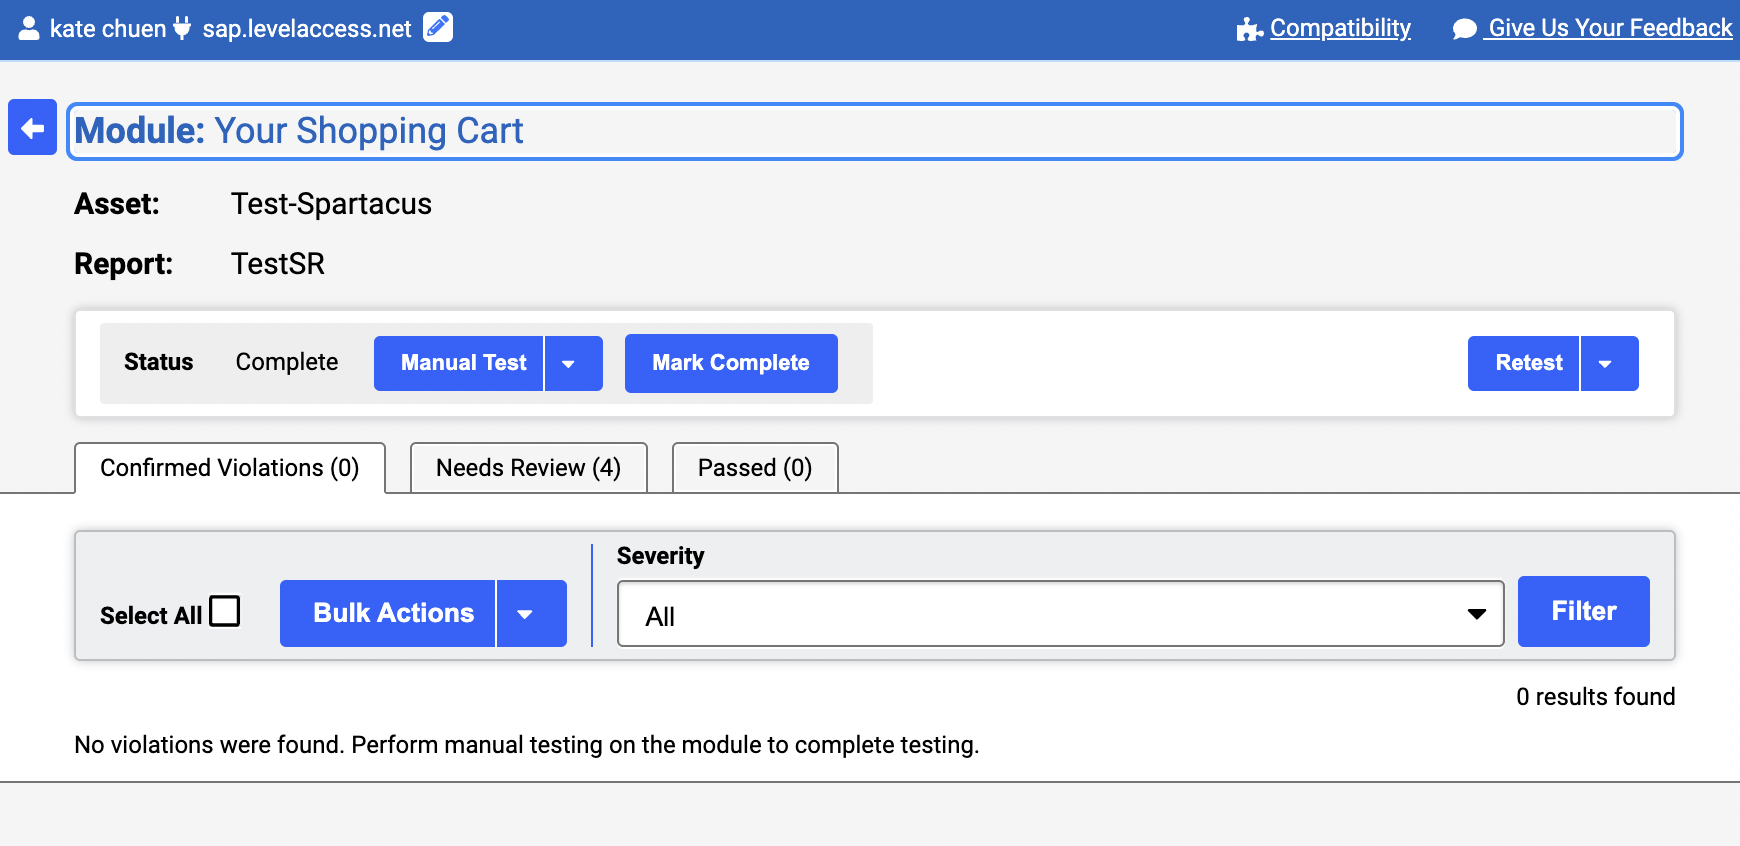This screenshot has width=1740, height=846.
Task: Click the speech bubble feedback icon
Action: (x=1465, y=29)
